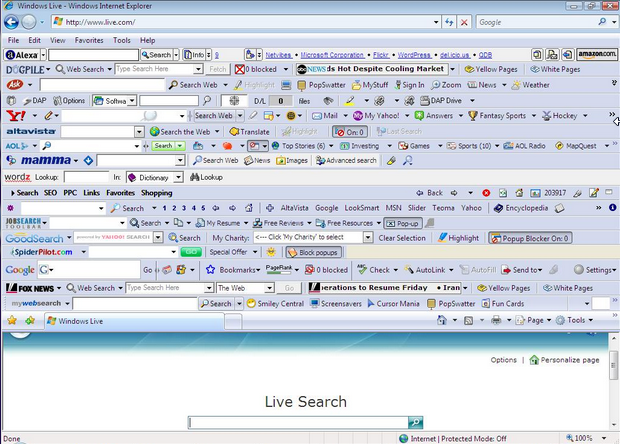This screenshot has width=620, height=444.
Task: Click the WordPress link on Alexa toolbar
Action: [x=414, y=55]
